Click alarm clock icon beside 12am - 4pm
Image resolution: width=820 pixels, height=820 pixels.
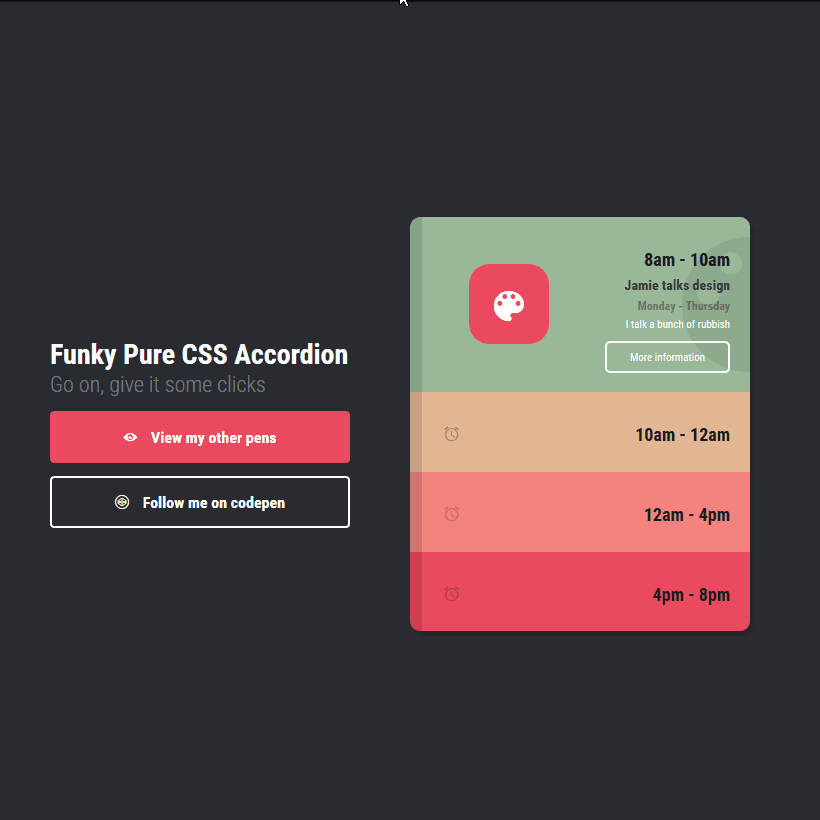pos(452,514)
